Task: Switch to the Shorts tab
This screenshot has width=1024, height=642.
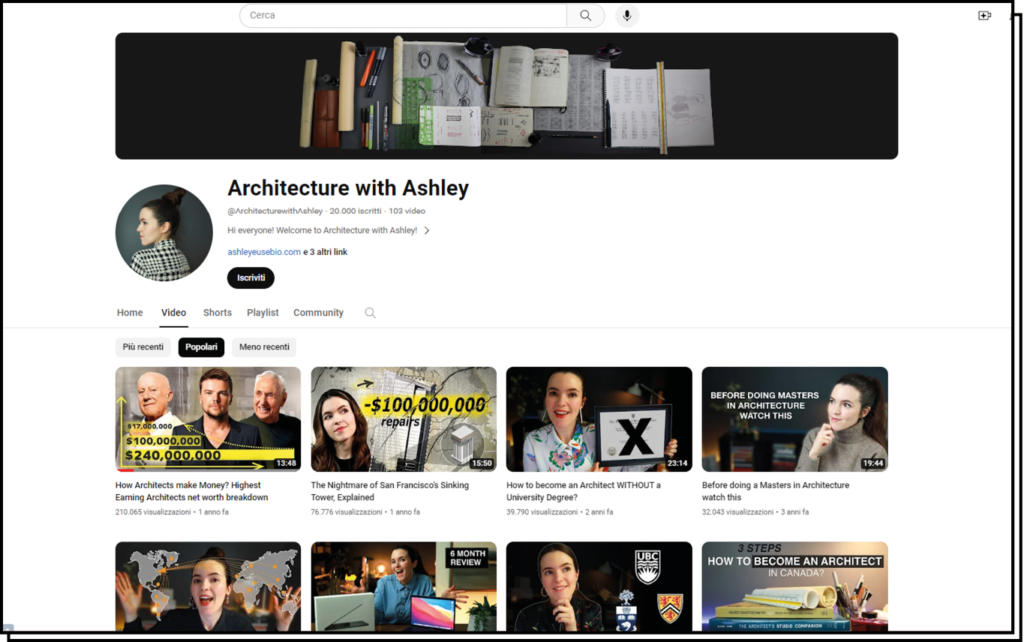Action: coord(217,313)
